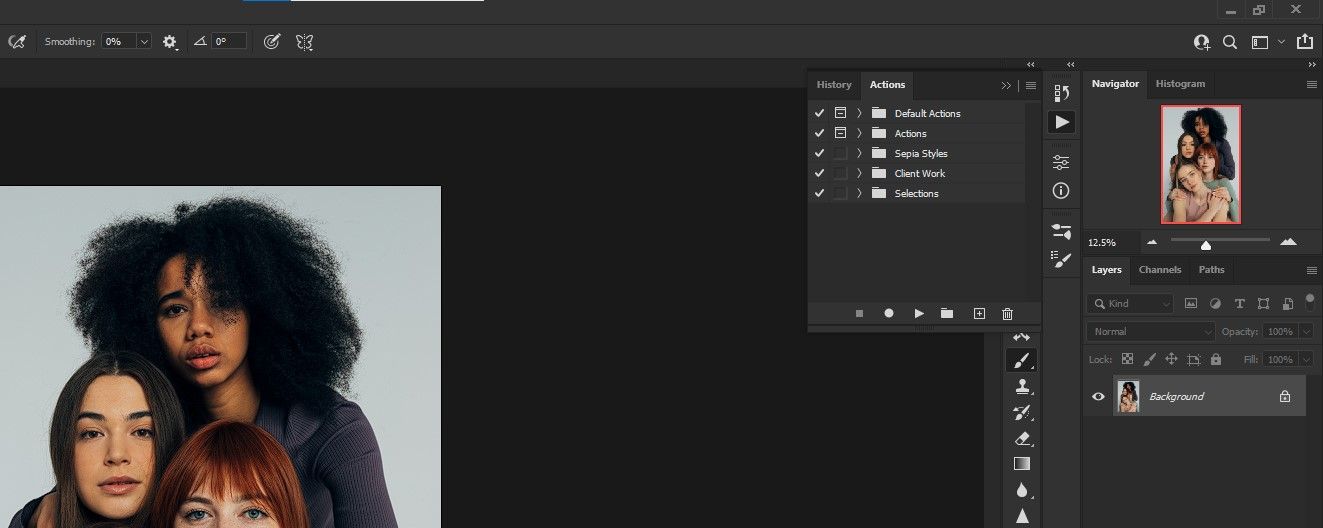Filter layers by adjustment layers icon
Image resolution: width=1323 pixels, height=528 pixels.
pyautogui.click(x=1215, y=303)
